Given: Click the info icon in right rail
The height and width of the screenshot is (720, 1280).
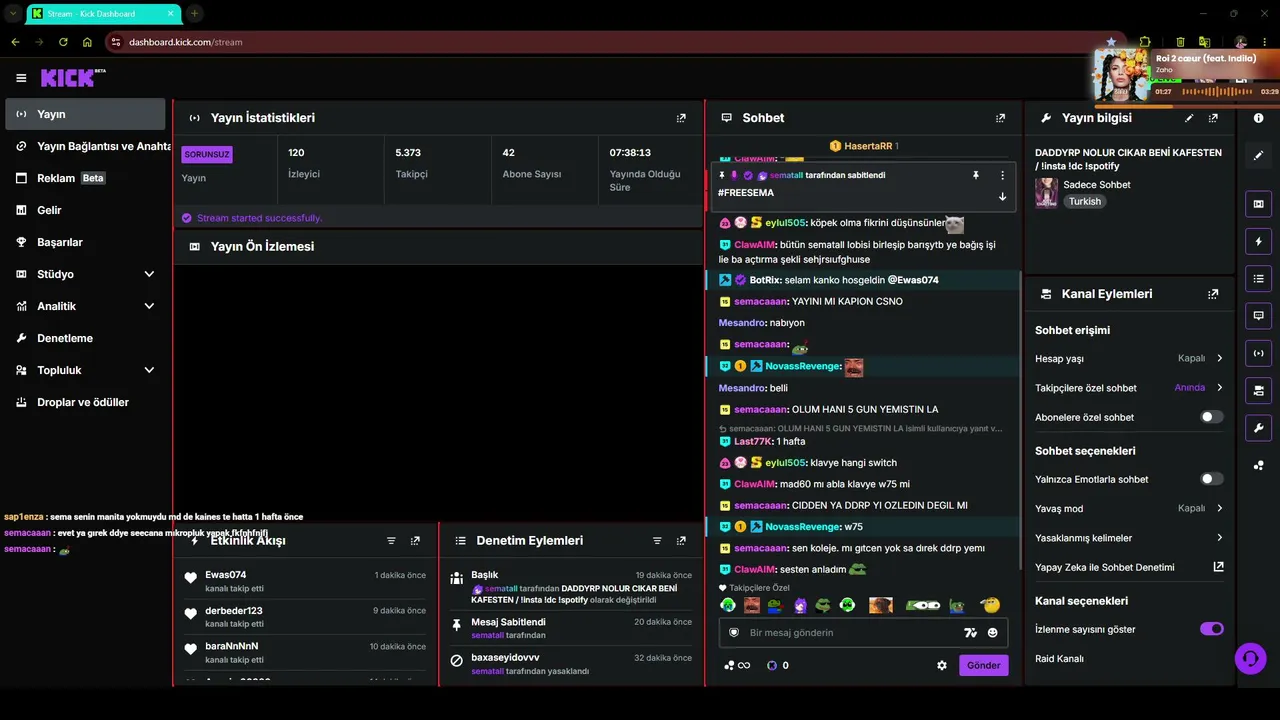Looking at the screenshot, I should click(1258, 118).
